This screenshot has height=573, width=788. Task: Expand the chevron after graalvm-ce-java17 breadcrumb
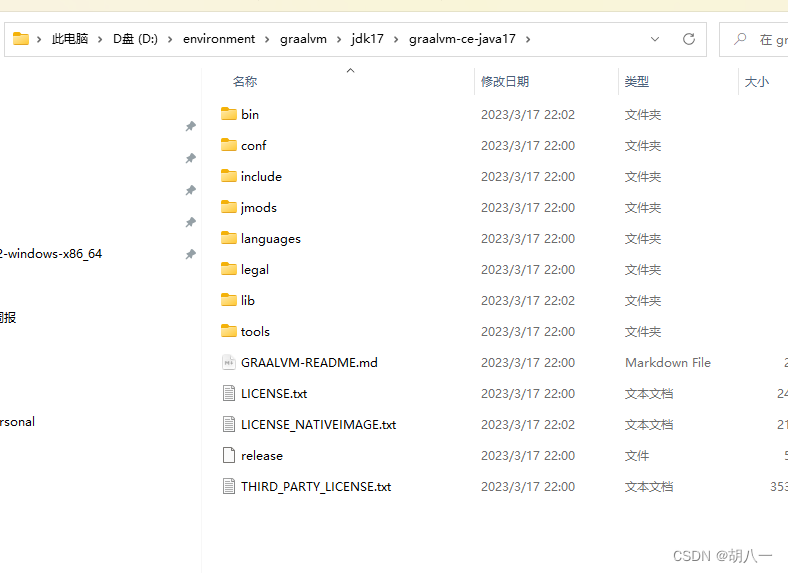528,39
